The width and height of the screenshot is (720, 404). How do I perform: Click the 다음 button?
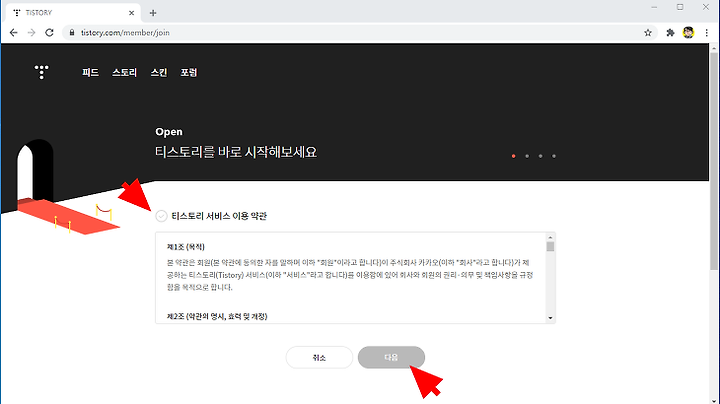[391, 358]
